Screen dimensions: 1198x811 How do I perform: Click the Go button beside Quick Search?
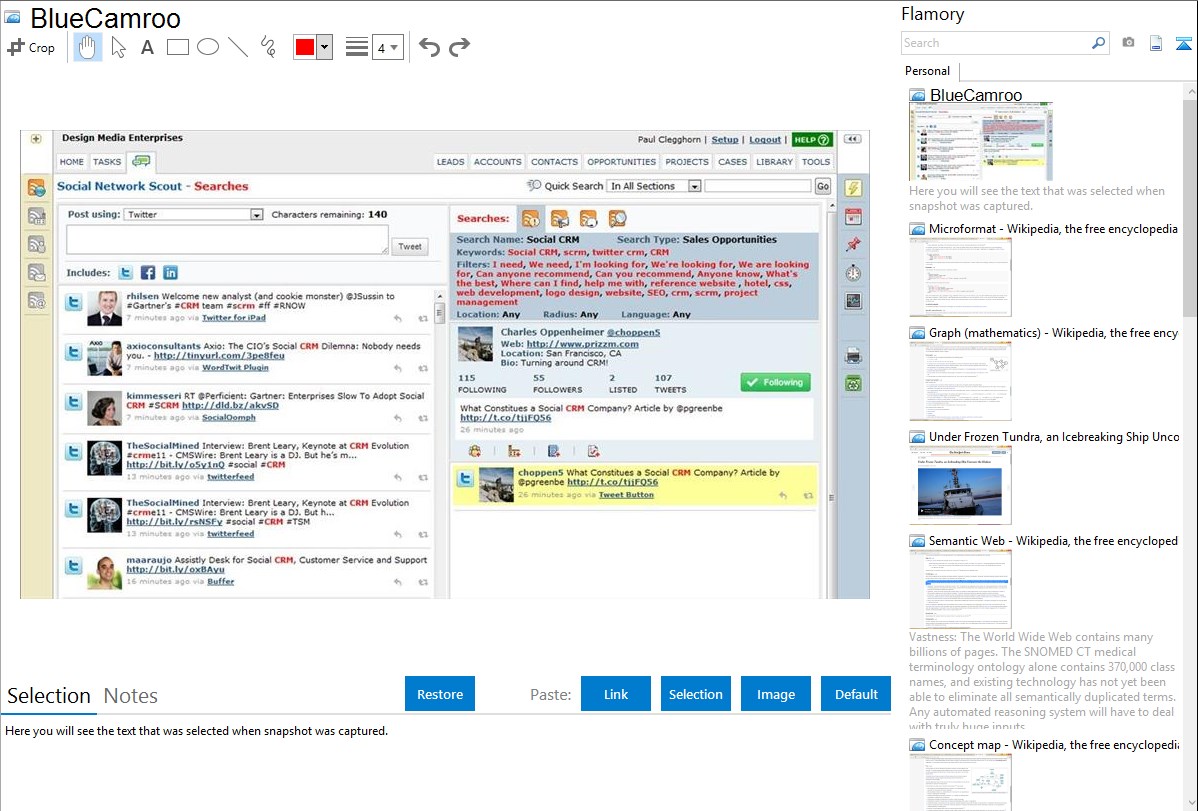point(823,186)
